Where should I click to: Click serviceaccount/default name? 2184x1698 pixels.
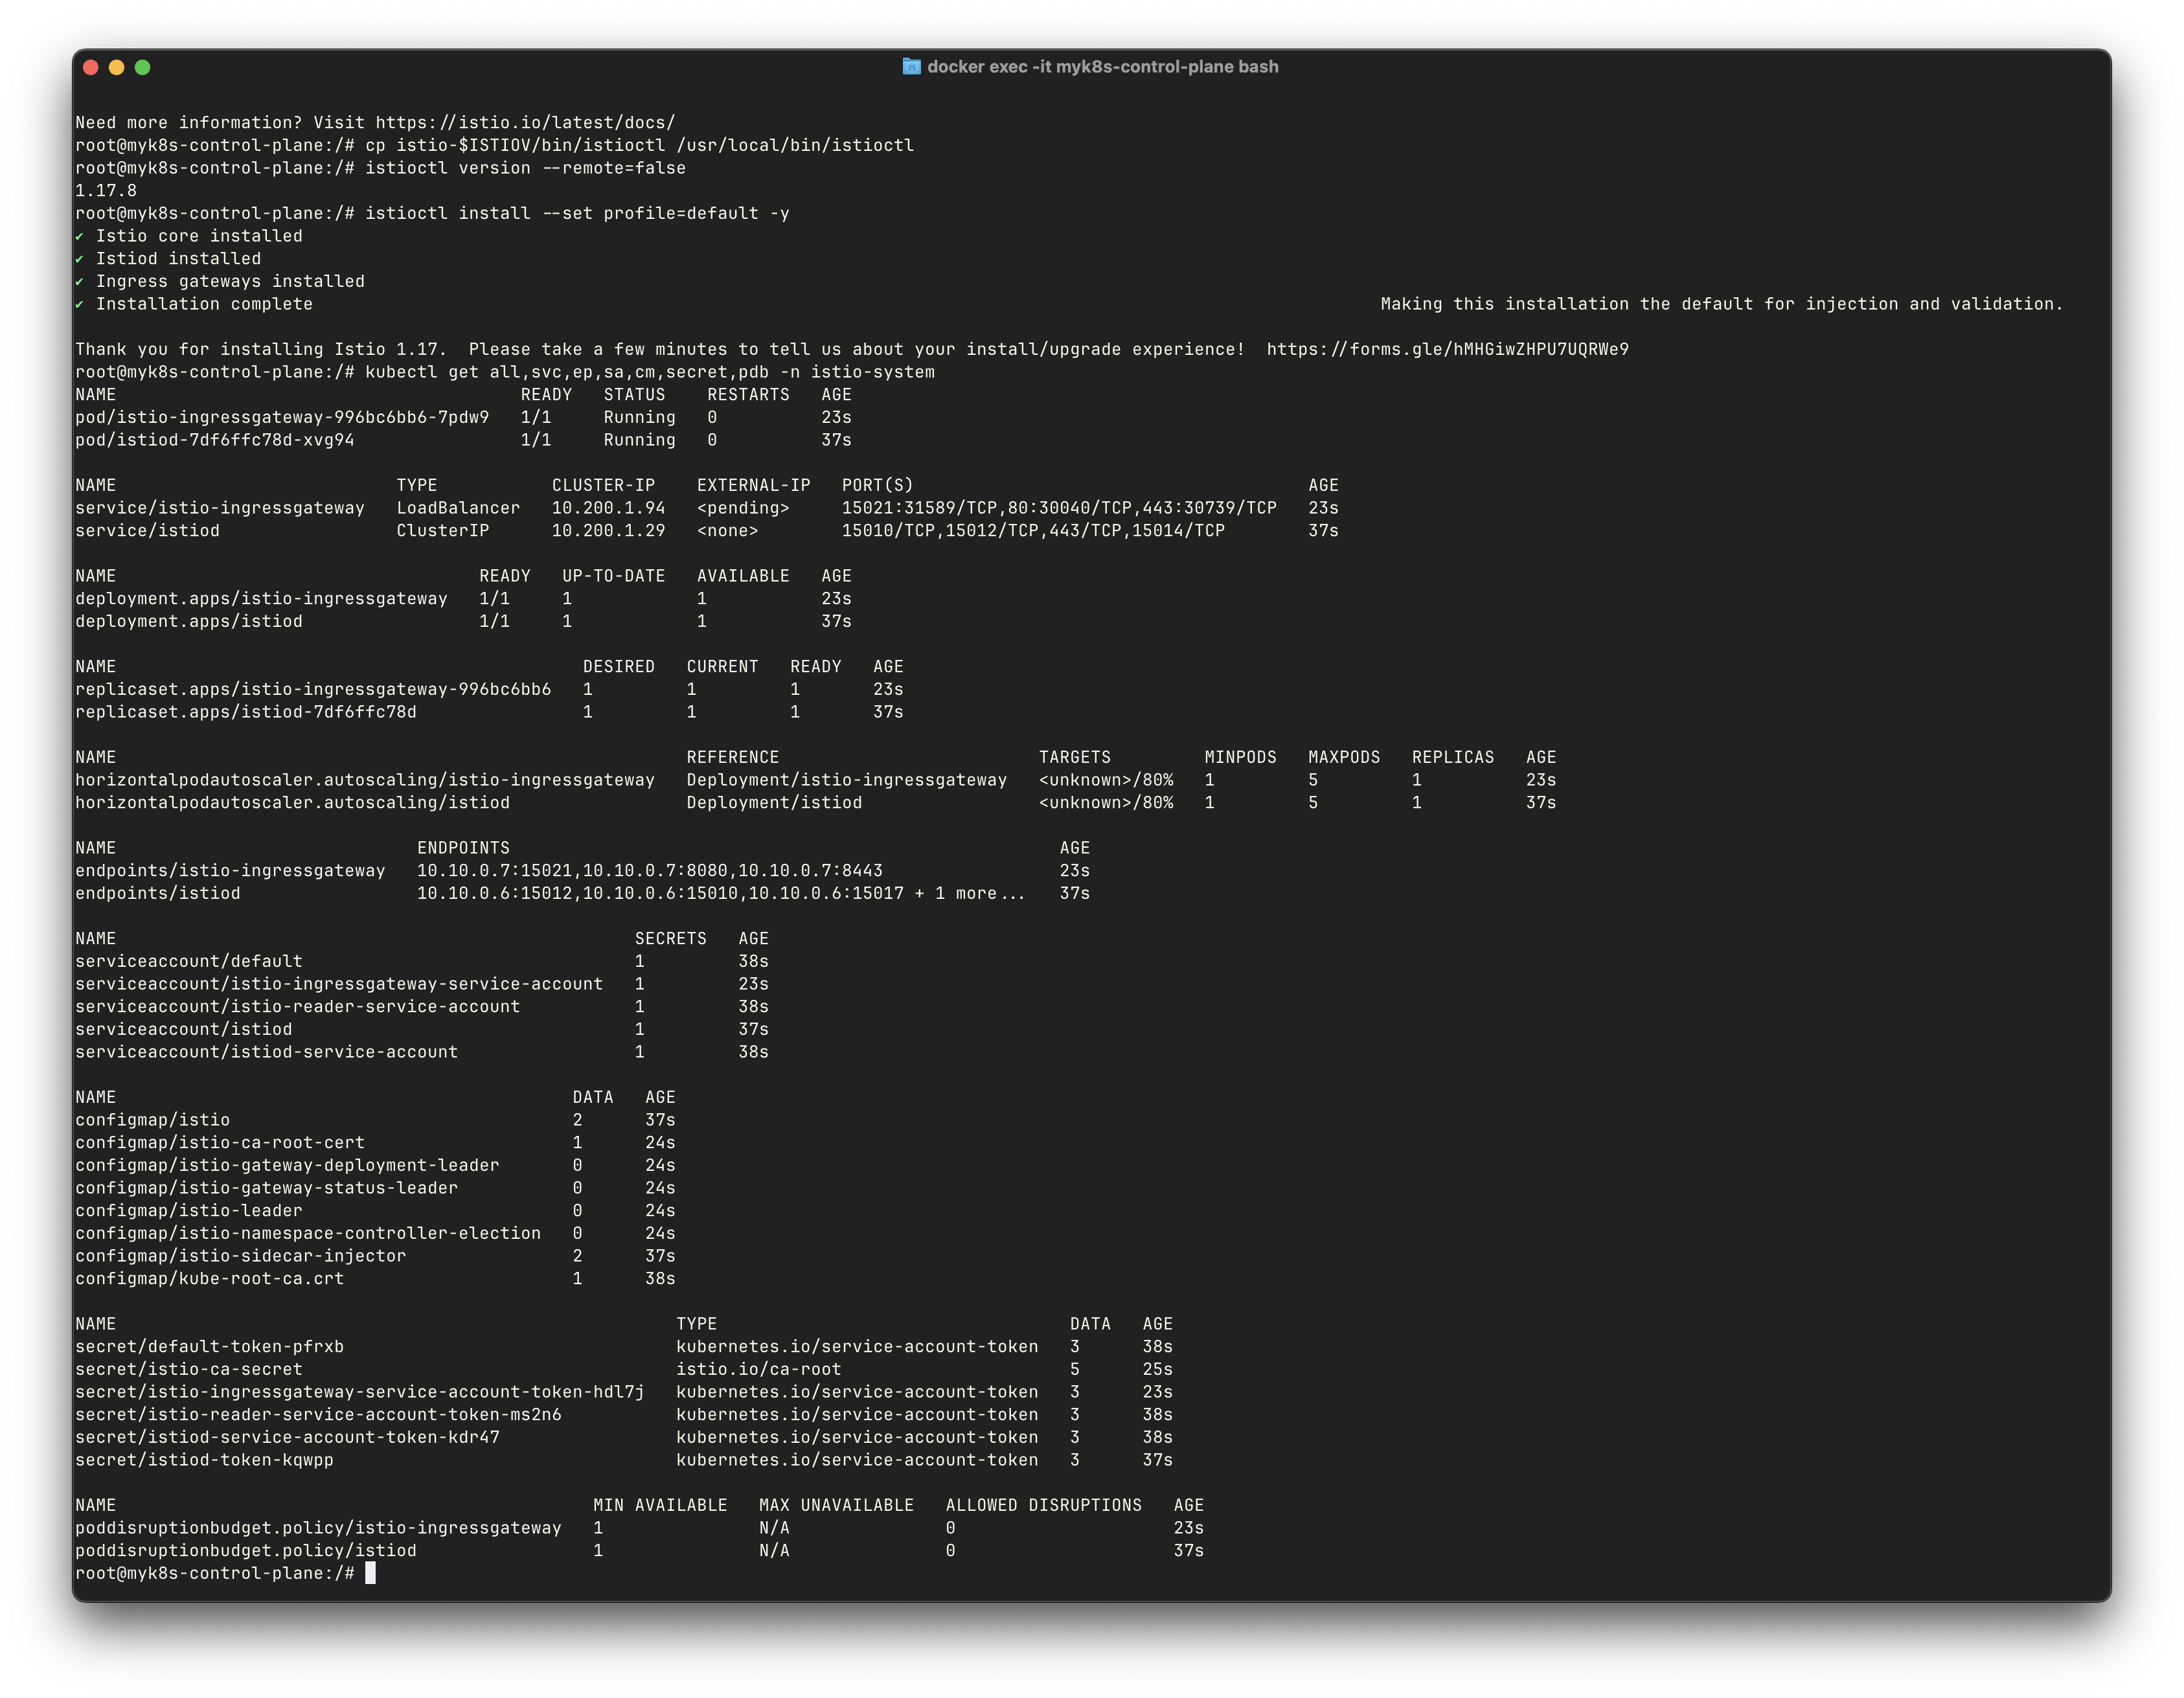click(189, 961)
